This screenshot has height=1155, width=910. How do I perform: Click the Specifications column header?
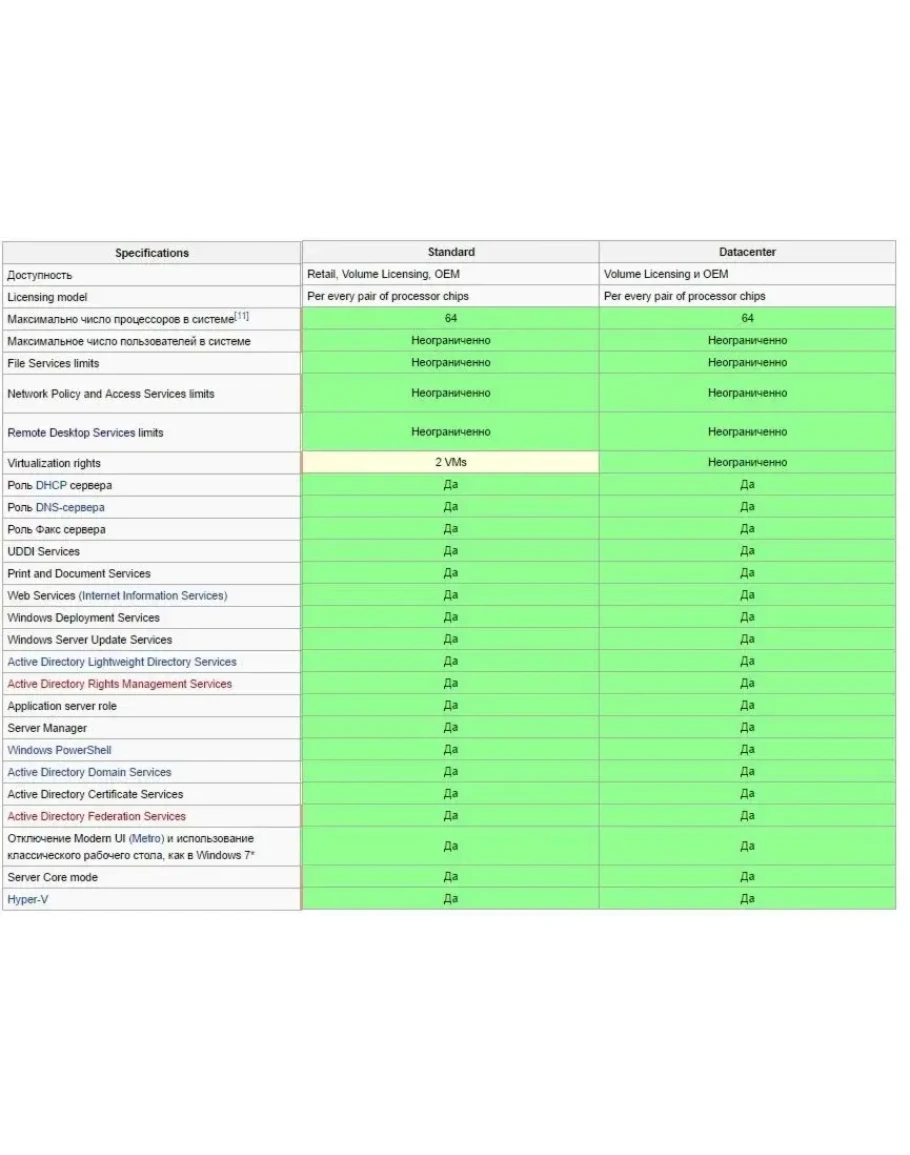click(x=152, y=253)
